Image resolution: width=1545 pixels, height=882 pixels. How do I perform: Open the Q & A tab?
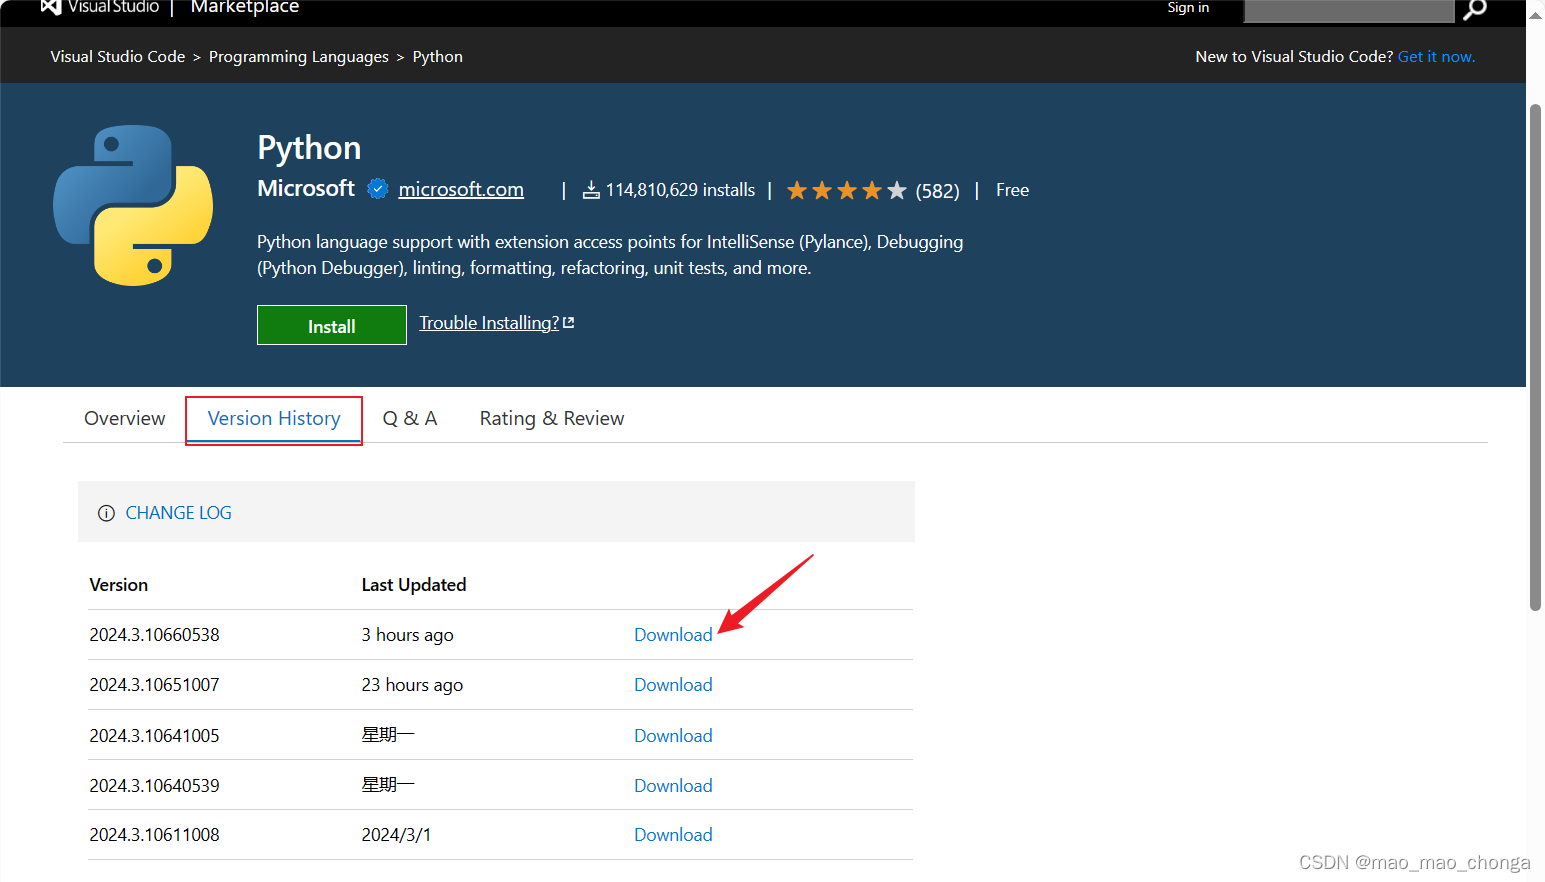(410, 418)
